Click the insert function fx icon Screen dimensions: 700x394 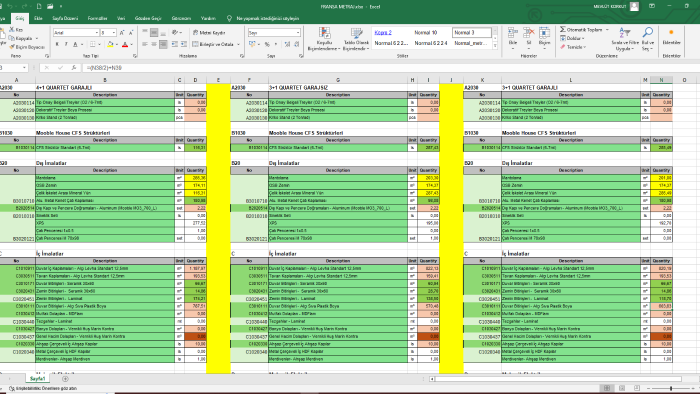[74, 68]
